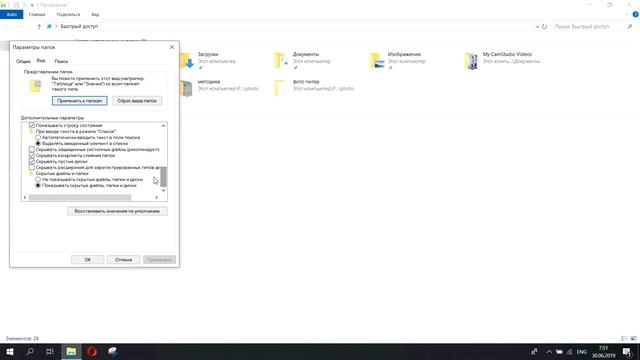Toggle Скрывать пустые диски checkbox
Viewport: 640px width, 360px height.
(32, 162)
